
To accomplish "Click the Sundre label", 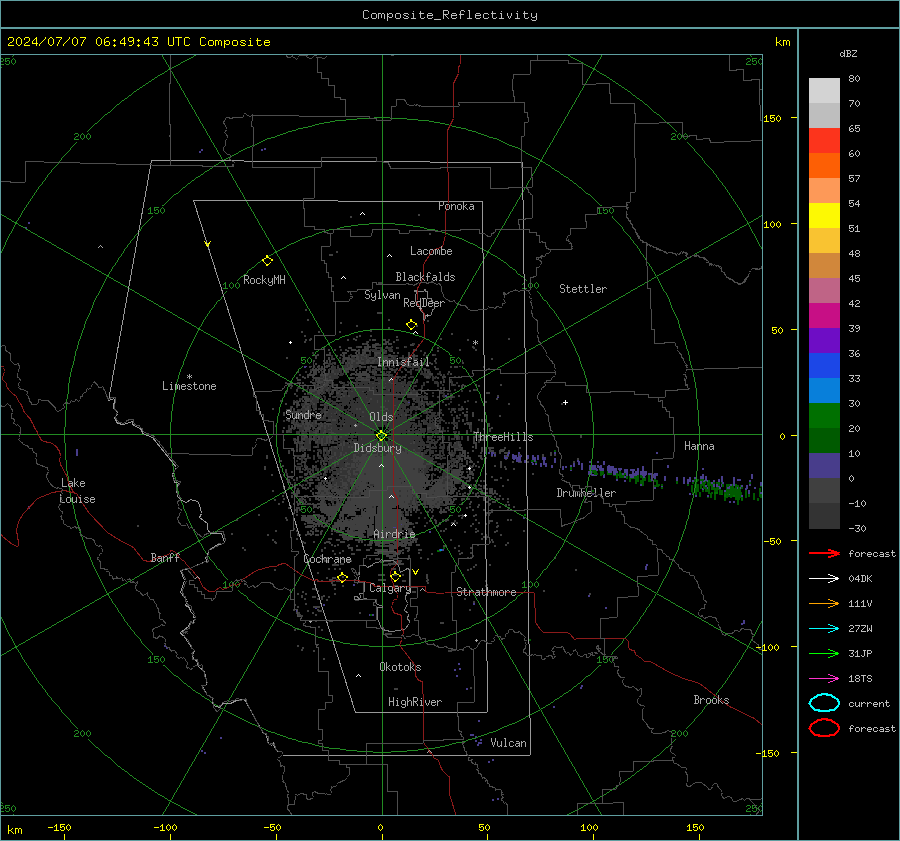I will [303, 414].
